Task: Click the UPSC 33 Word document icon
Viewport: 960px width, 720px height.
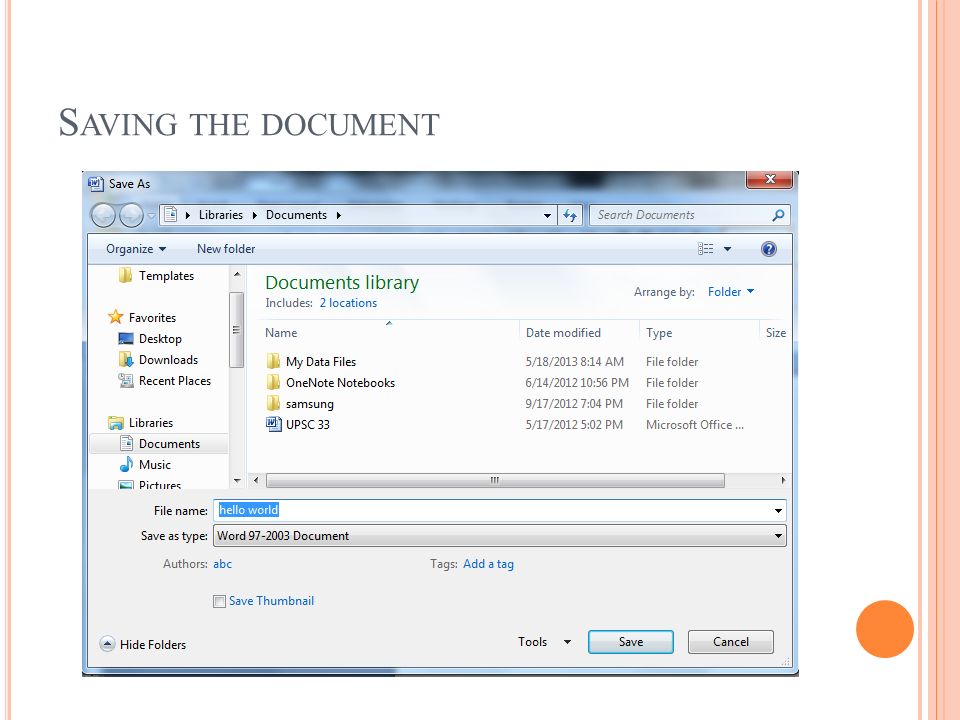Action: [273, 424]
